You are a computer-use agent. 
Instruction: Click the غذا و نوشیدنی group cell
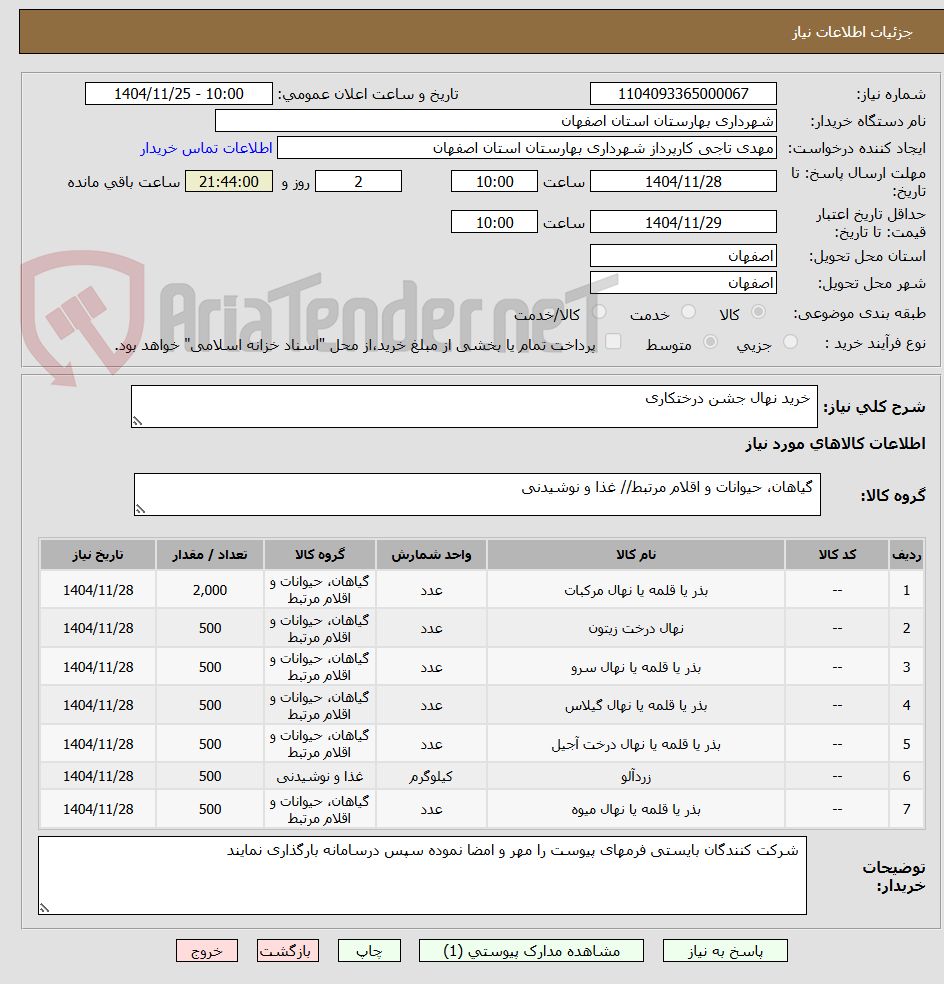pyautogui.click(x=319, y=776)
